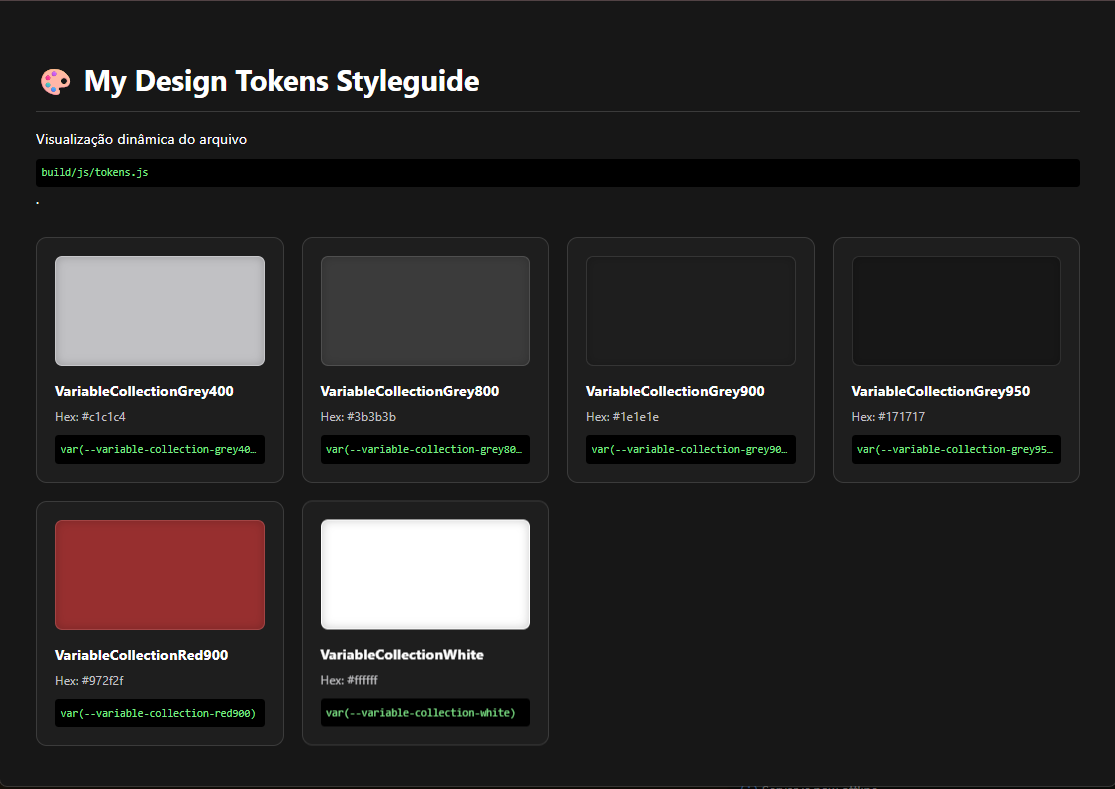The image size is (1115, 789).
Task: Click the var(--variable-collection-grey90… code box
Action: tap(690, 449)
